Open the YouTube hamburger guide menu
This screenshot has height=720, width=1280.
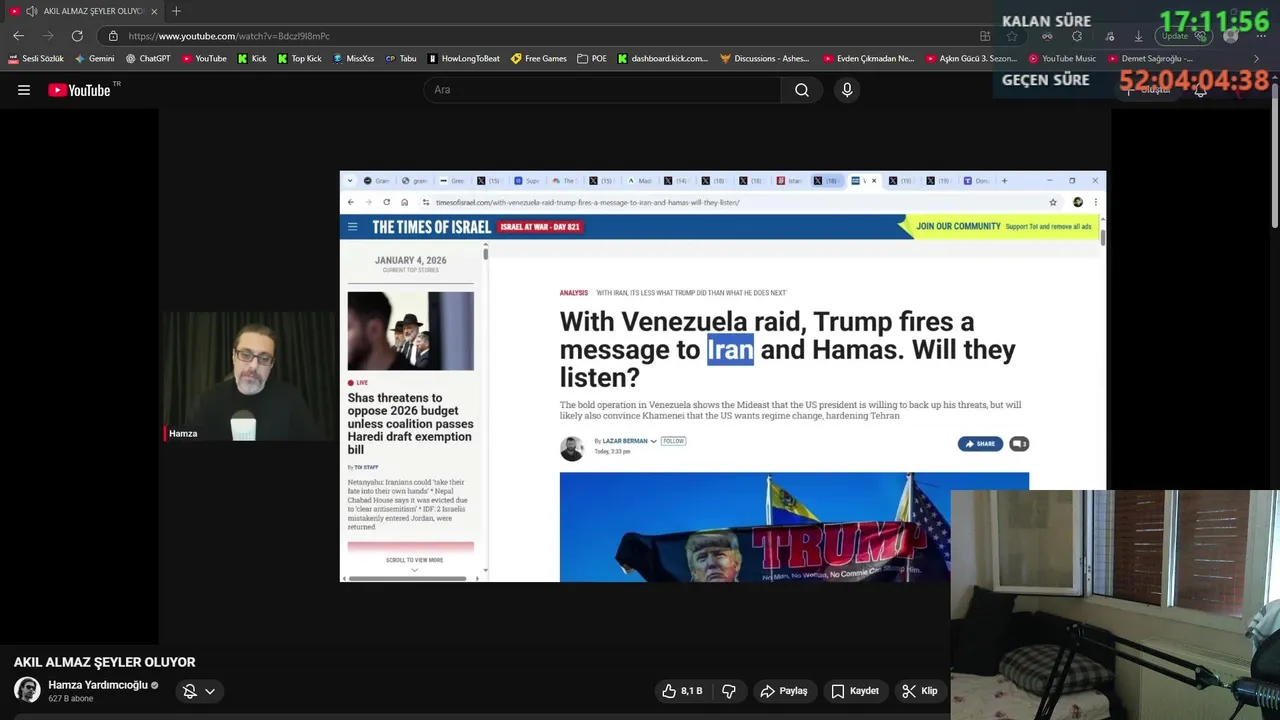click(24, 90)
